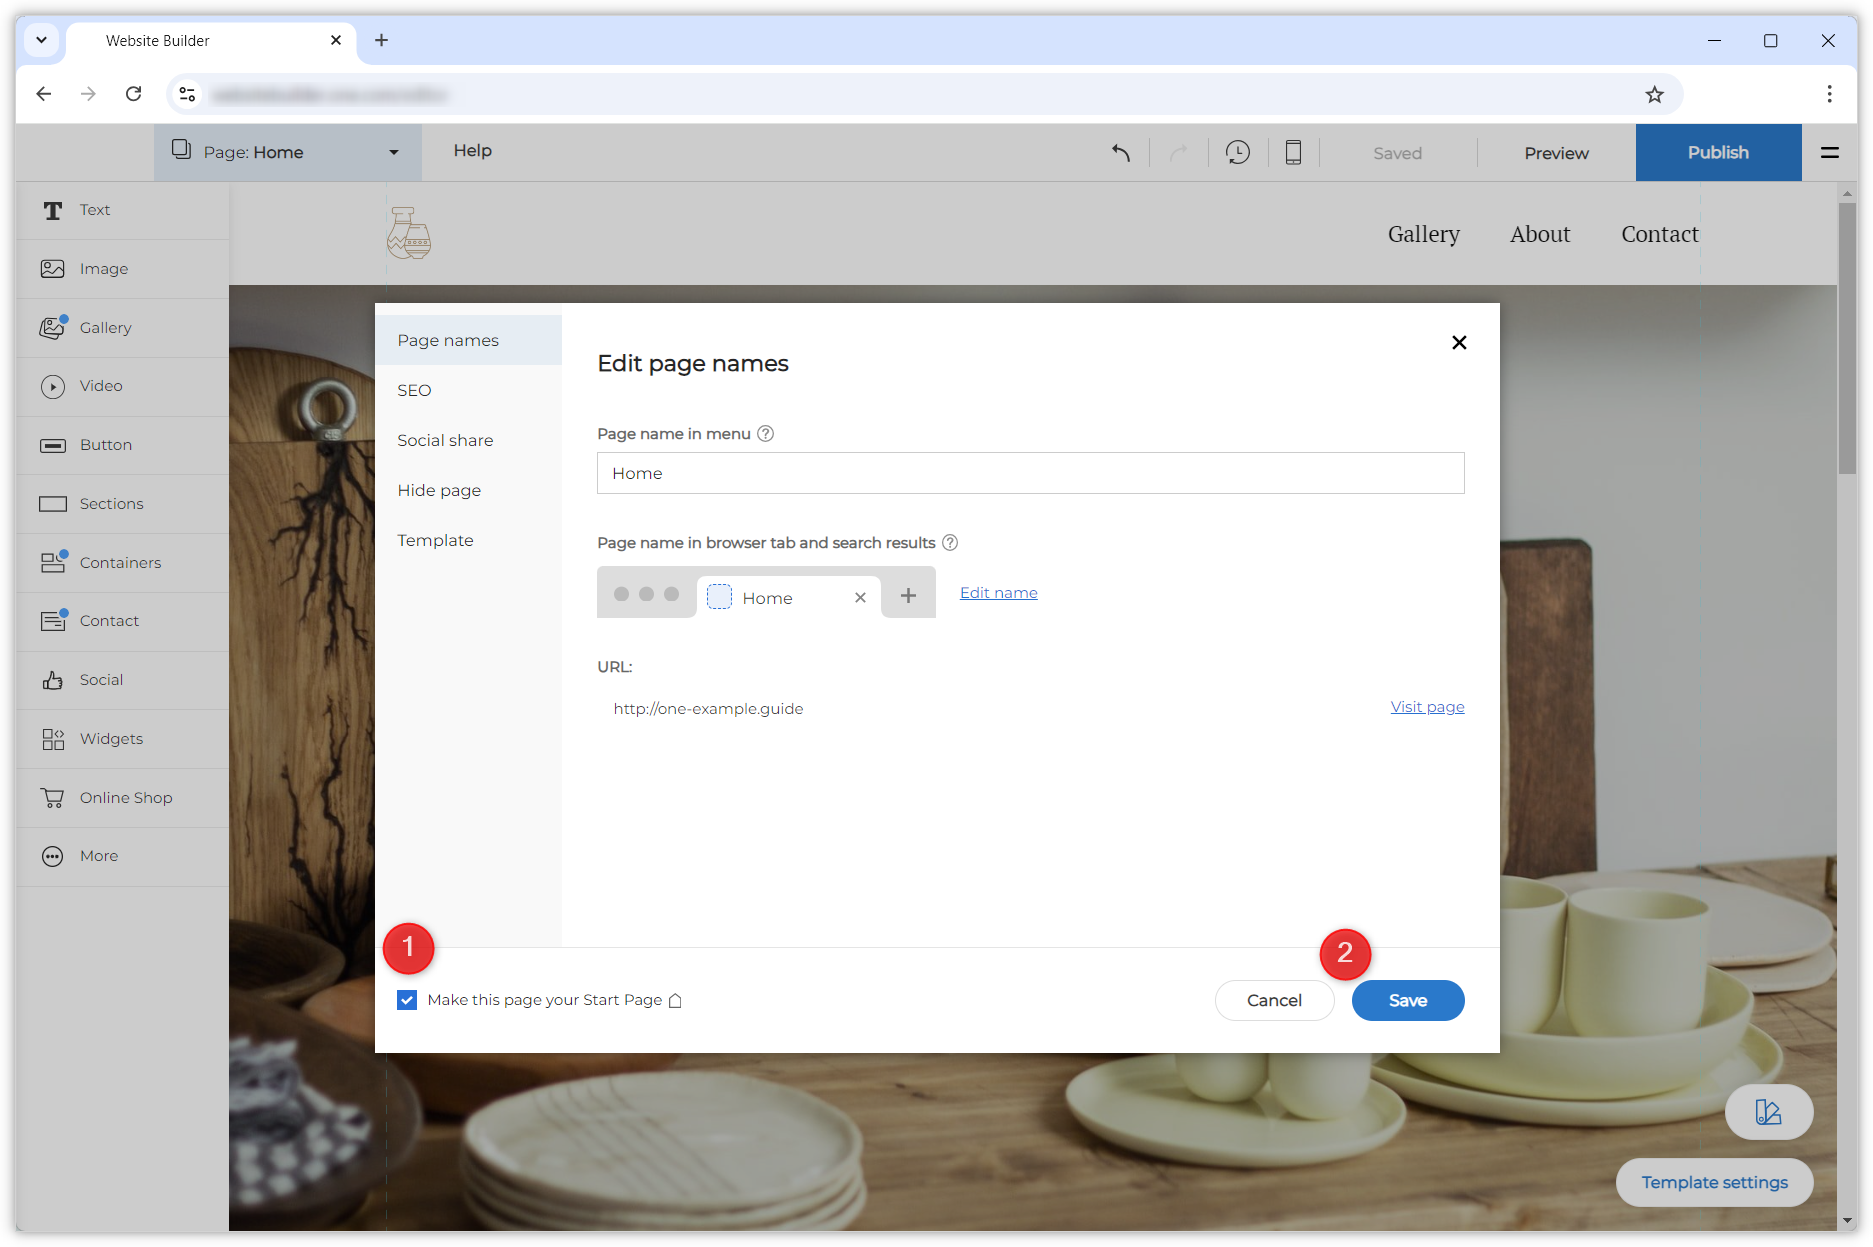Close the Edit page names dialog
This screenshot has width=1873, height=1247.
1459,343
